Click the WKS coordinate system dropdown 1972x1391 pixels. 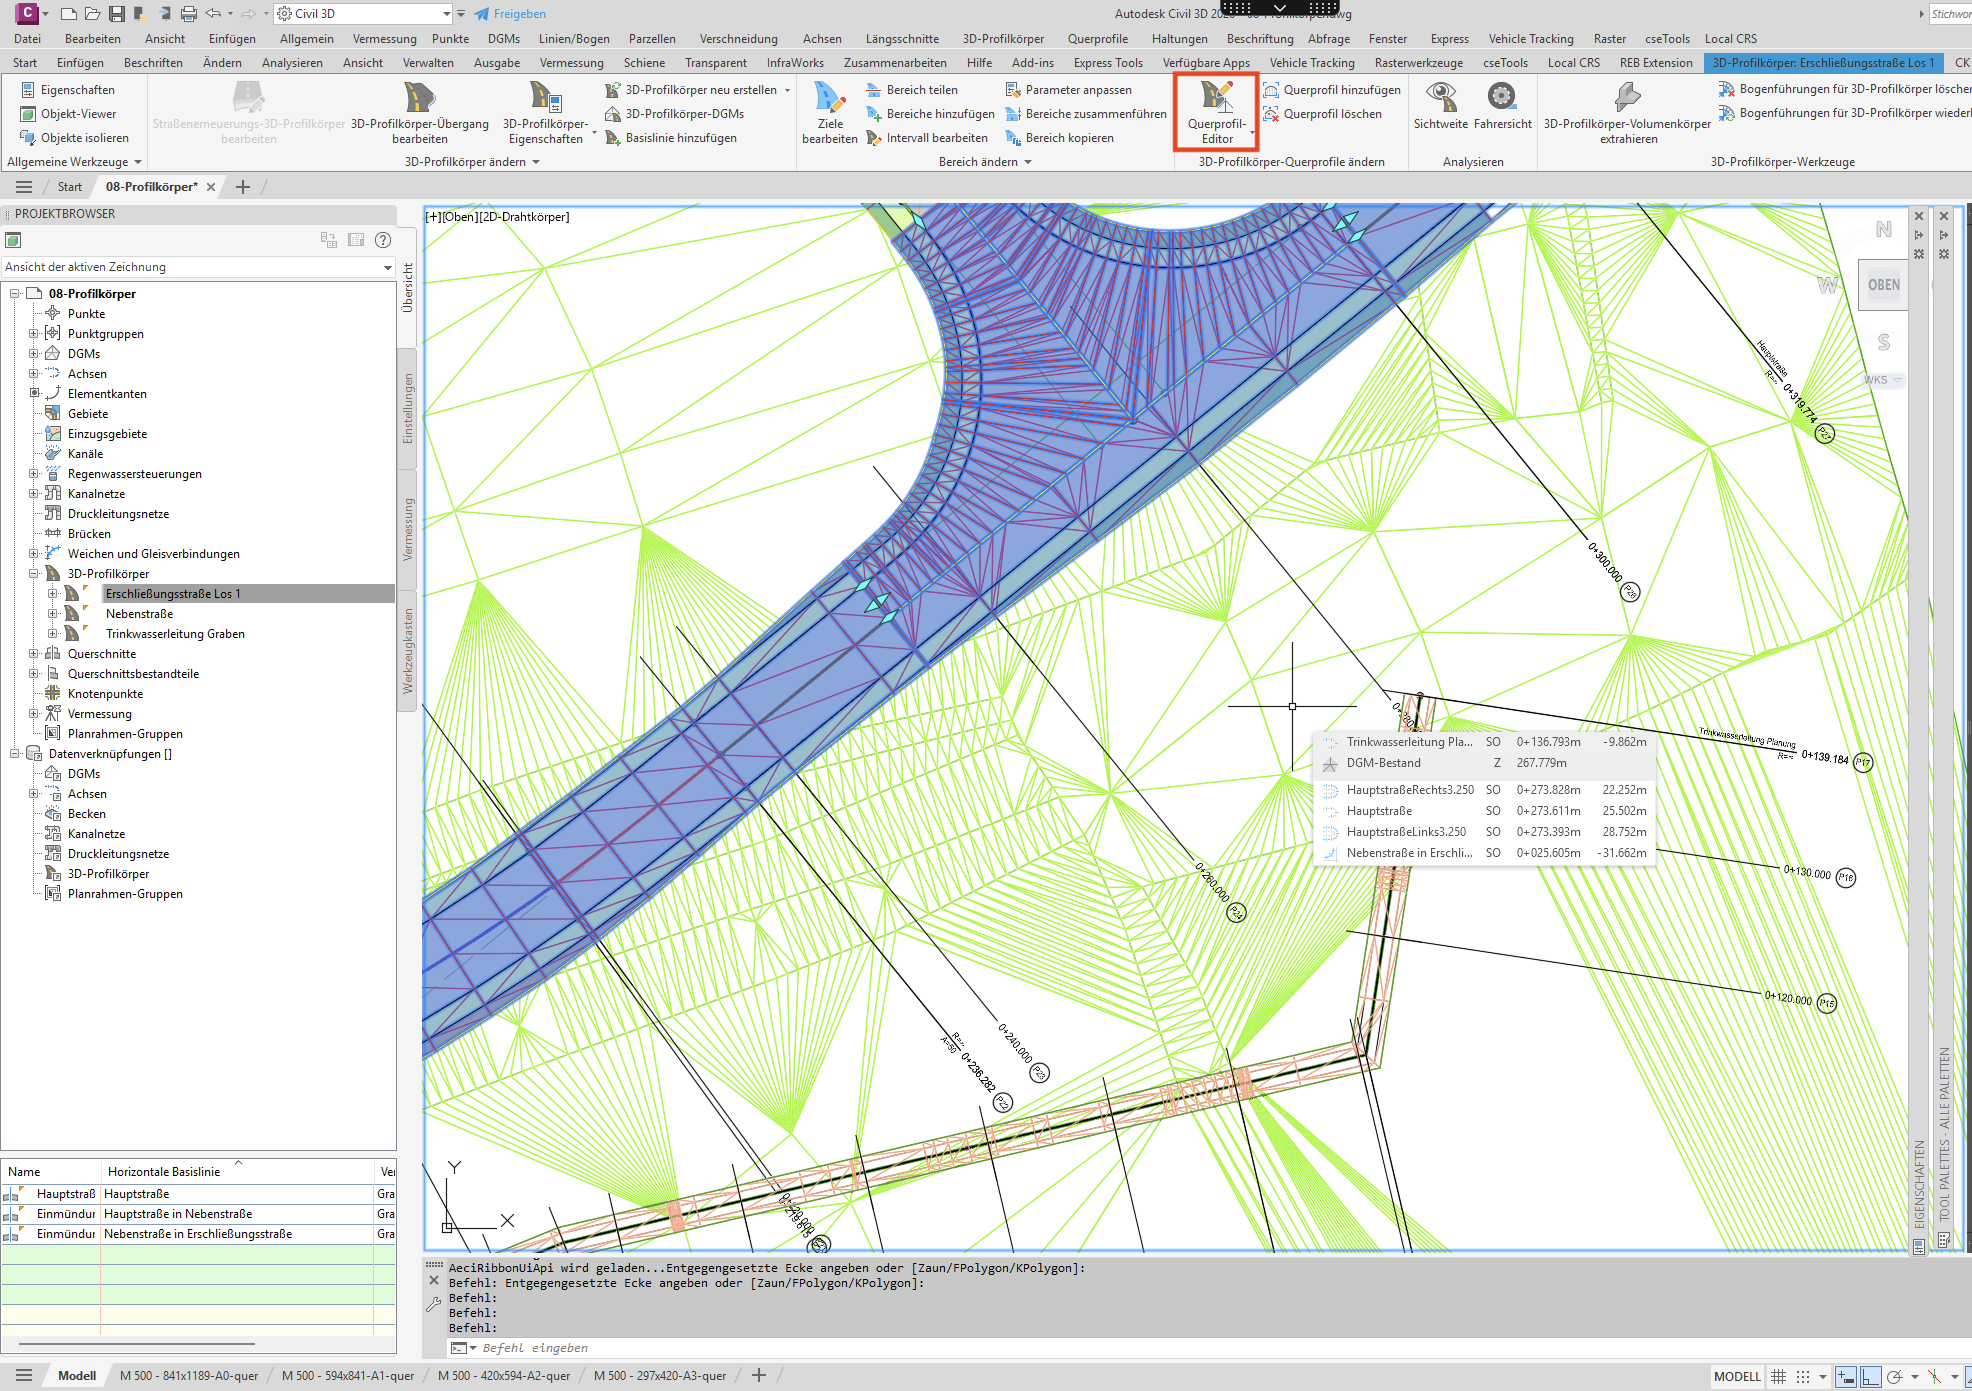(x=1883, y=380)
